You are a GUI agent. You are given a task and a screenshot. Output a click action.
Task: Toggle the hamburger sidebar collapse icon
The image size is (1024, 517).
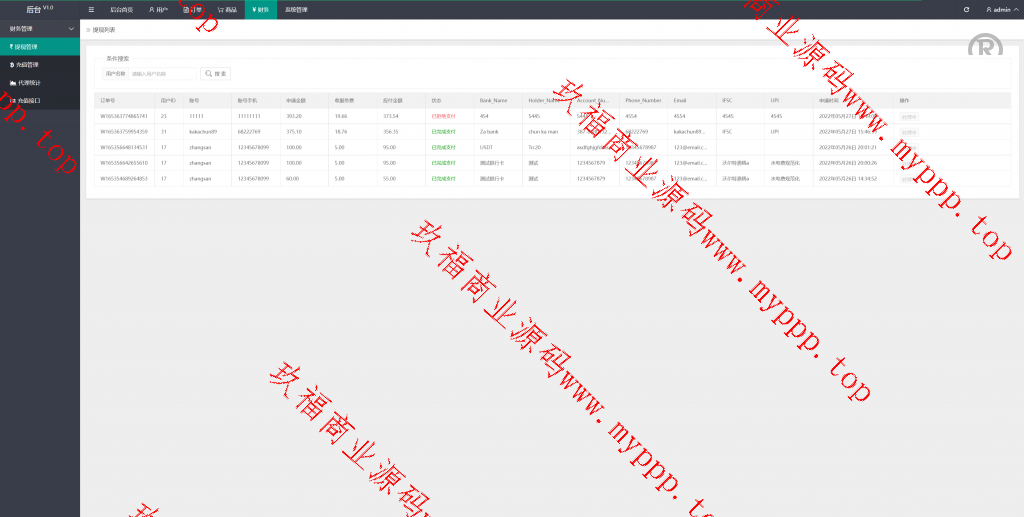click(91, 9)
